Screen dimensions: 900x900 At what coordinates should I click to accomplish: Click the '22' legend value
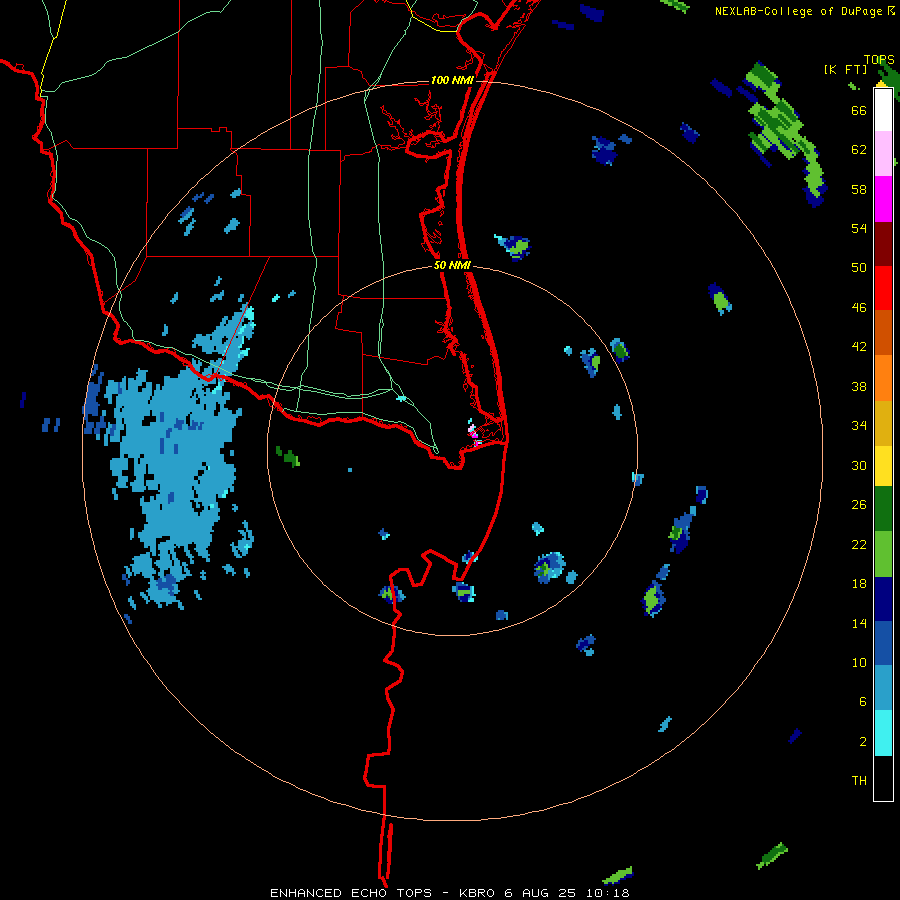pyautogui.click(x=859, y=544)
